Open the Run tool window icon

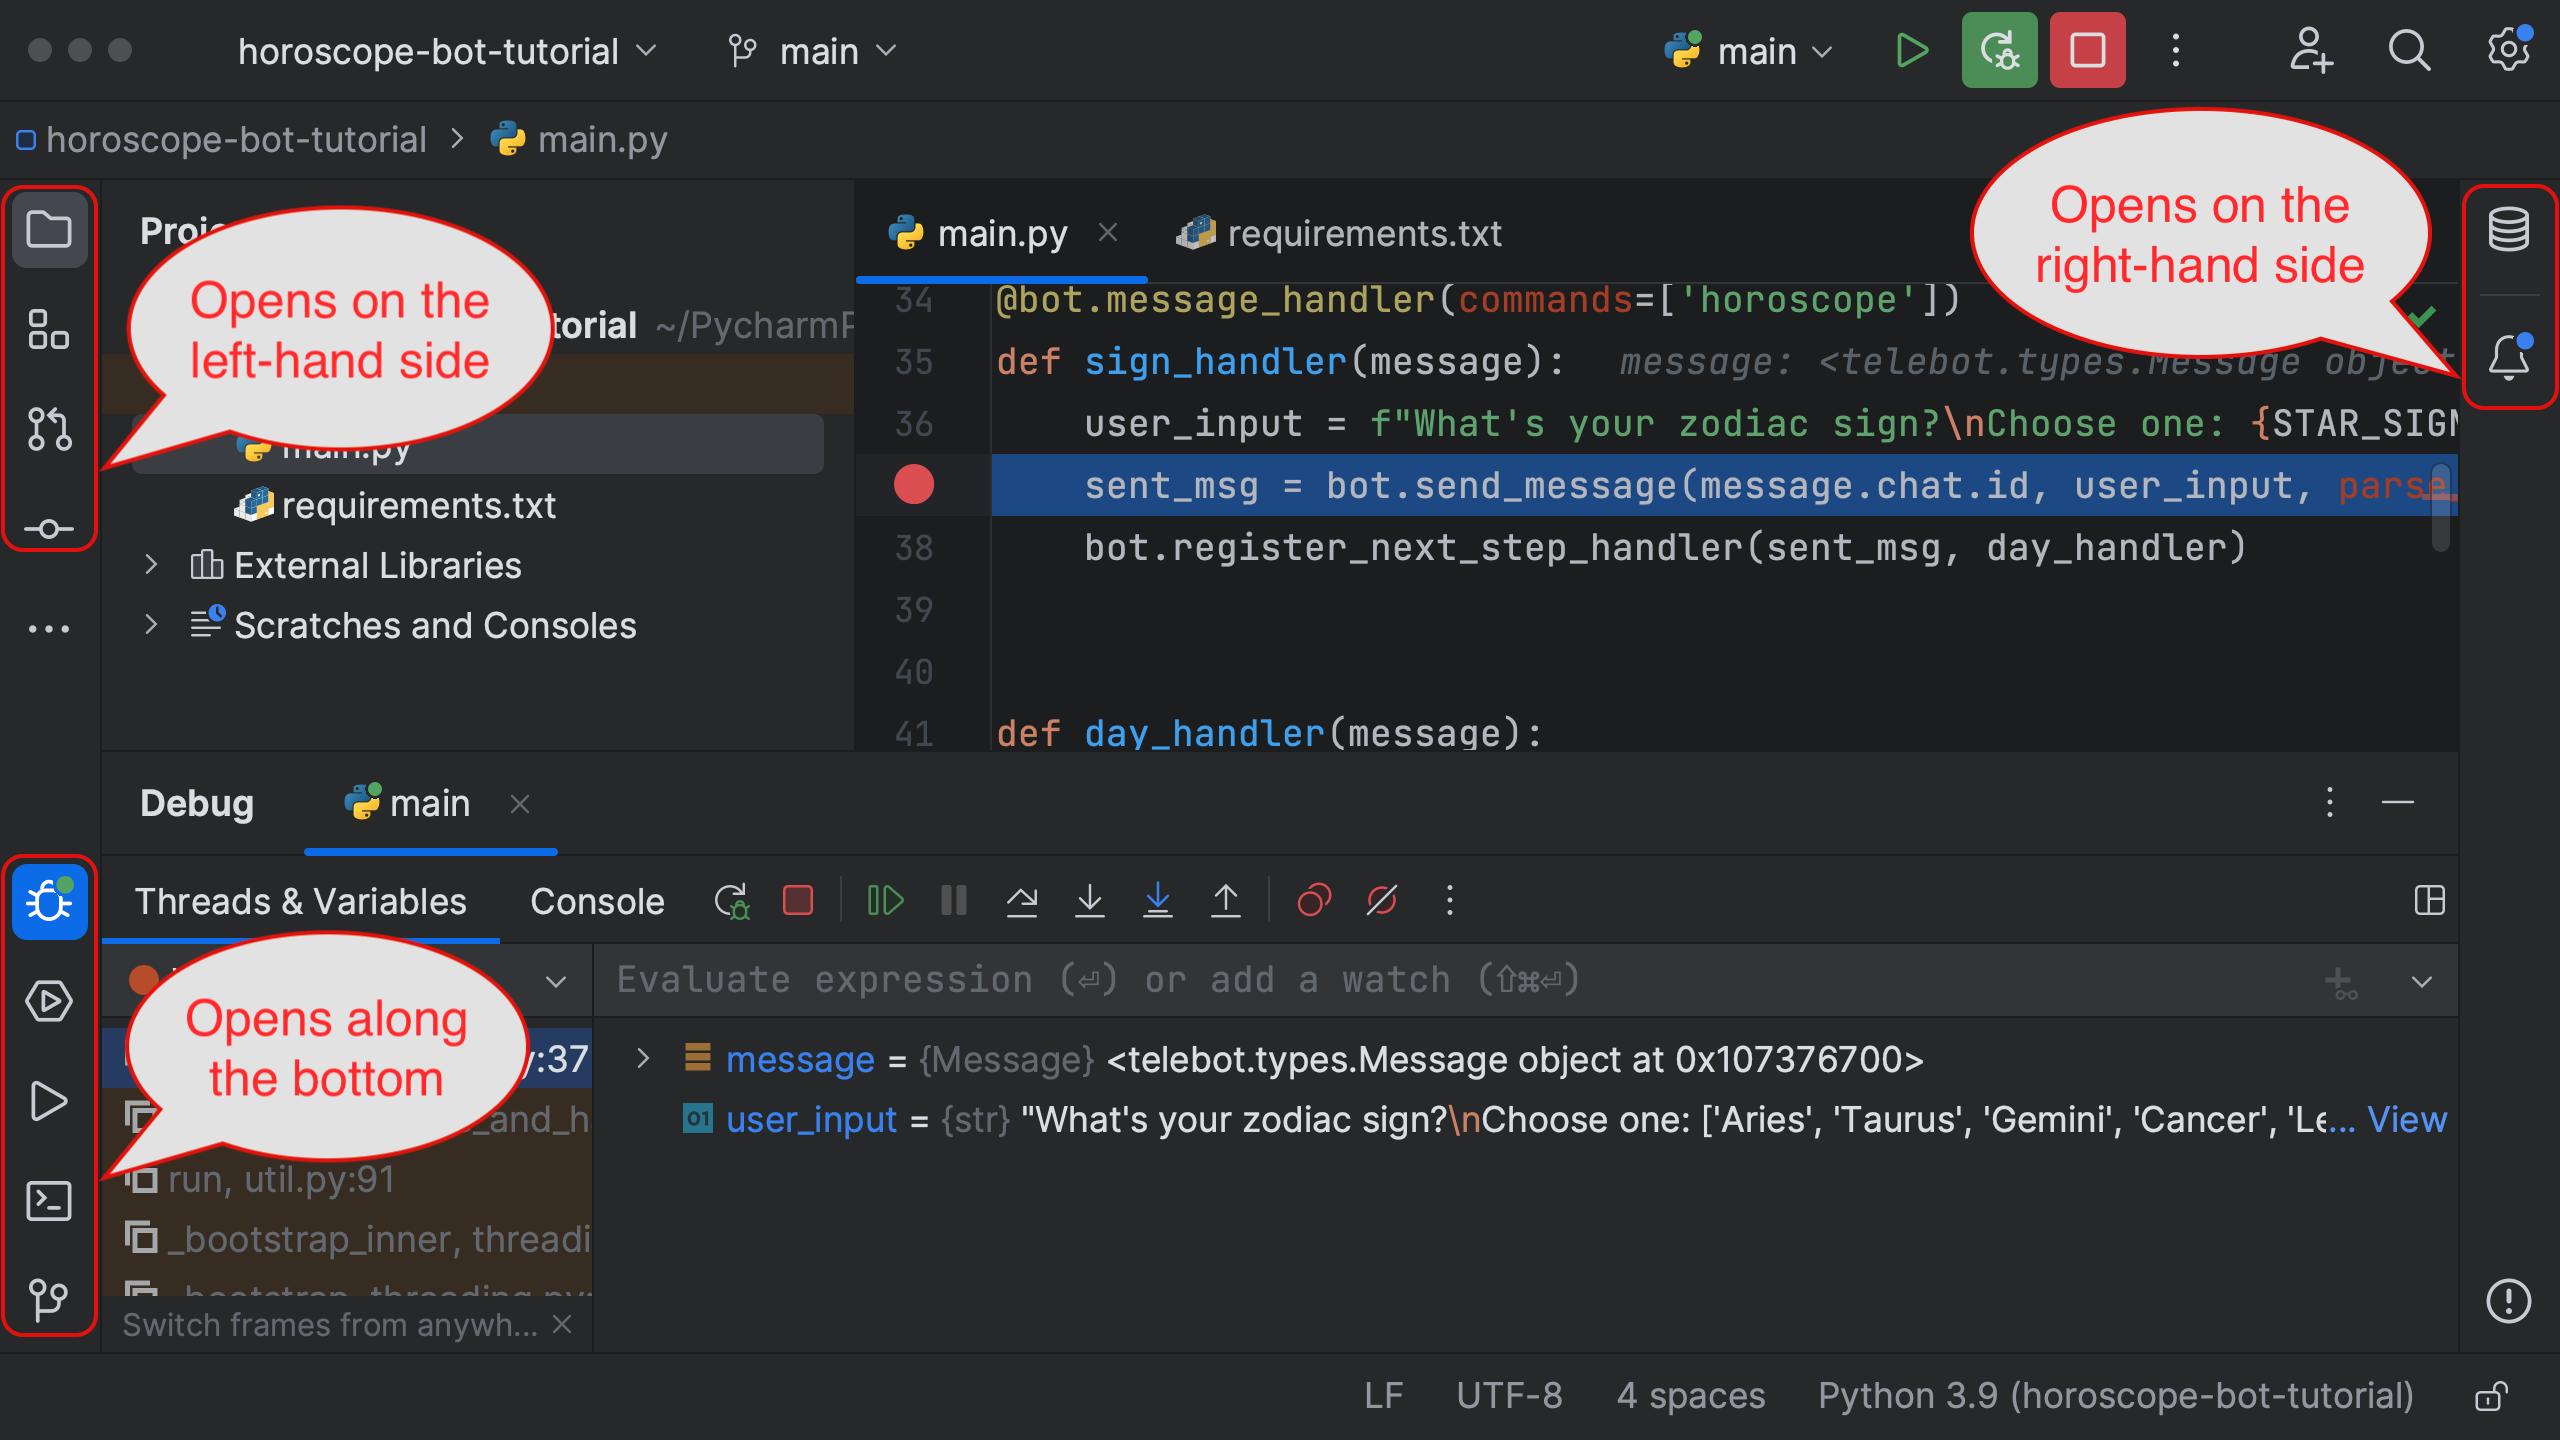47,1101
